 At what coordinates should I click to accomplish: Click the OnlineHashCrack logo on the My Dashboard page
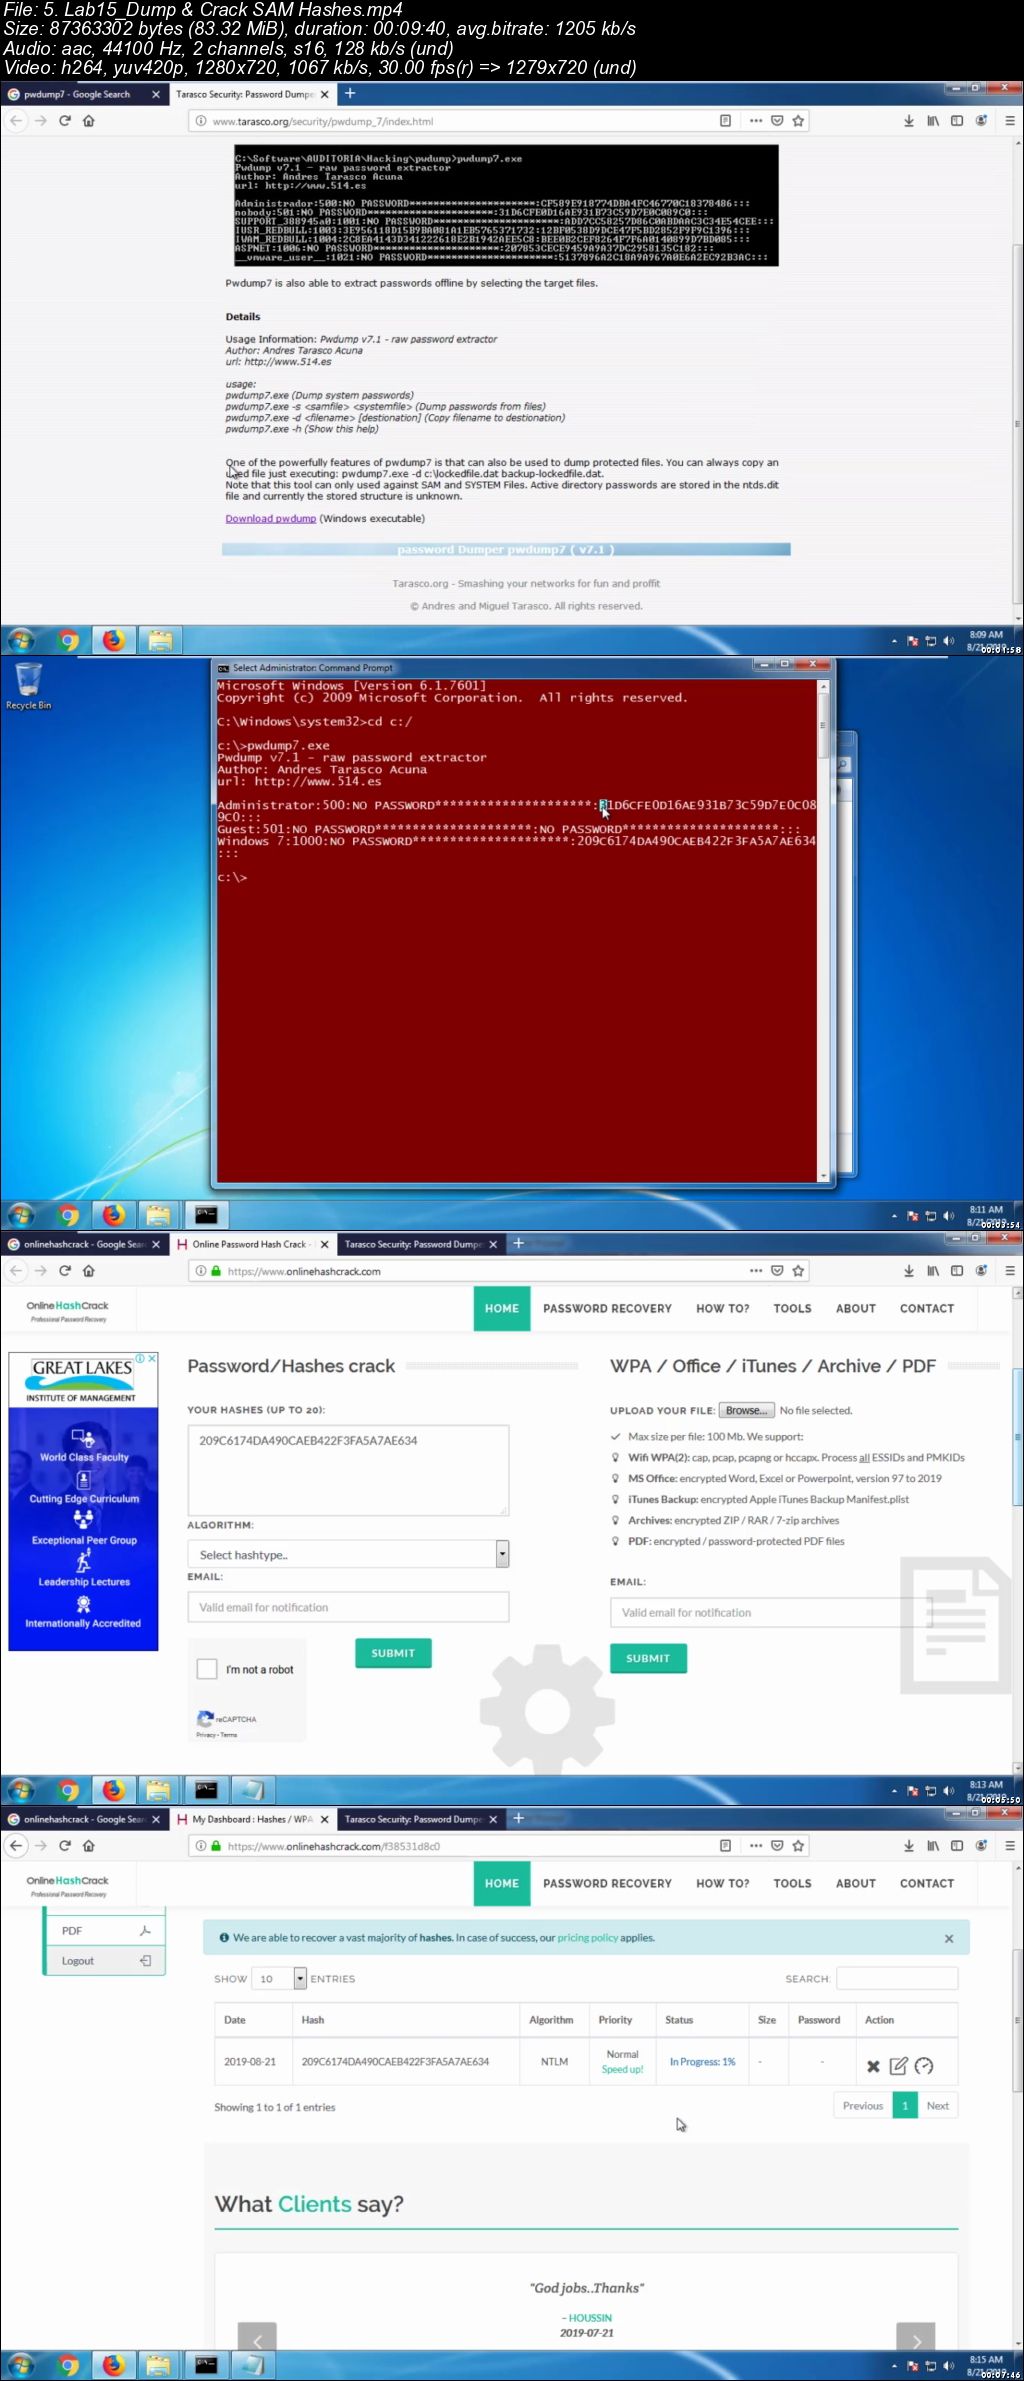68,1884
